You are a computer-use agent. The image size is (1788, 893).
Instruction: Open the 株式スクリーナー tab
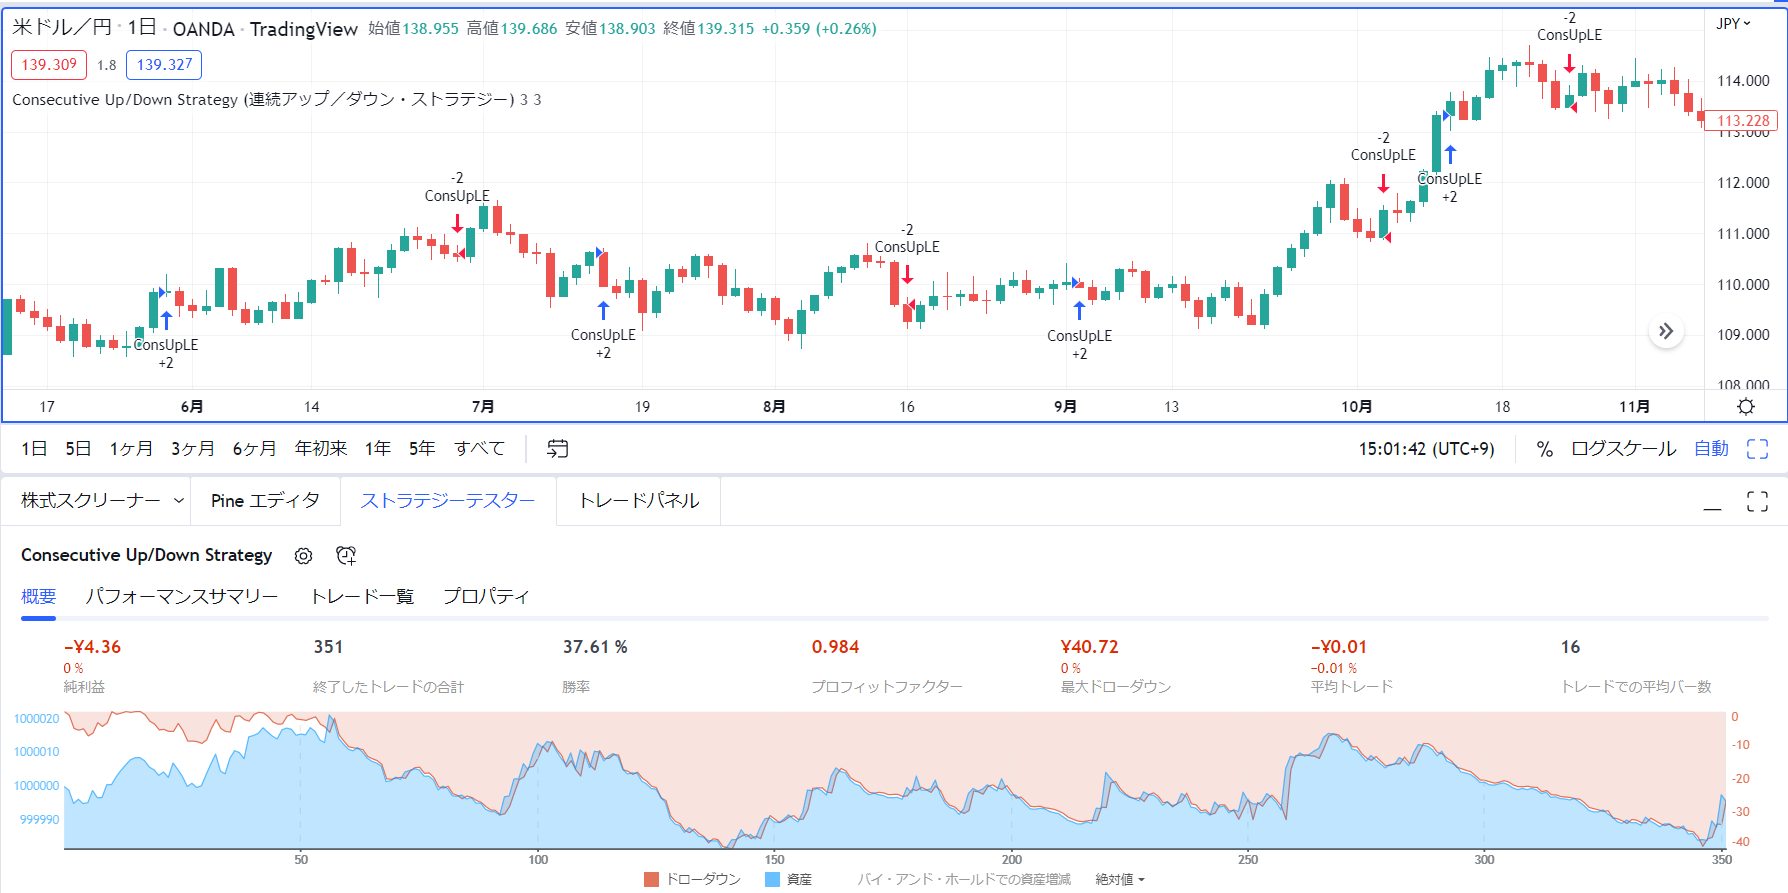coord(91,501)
